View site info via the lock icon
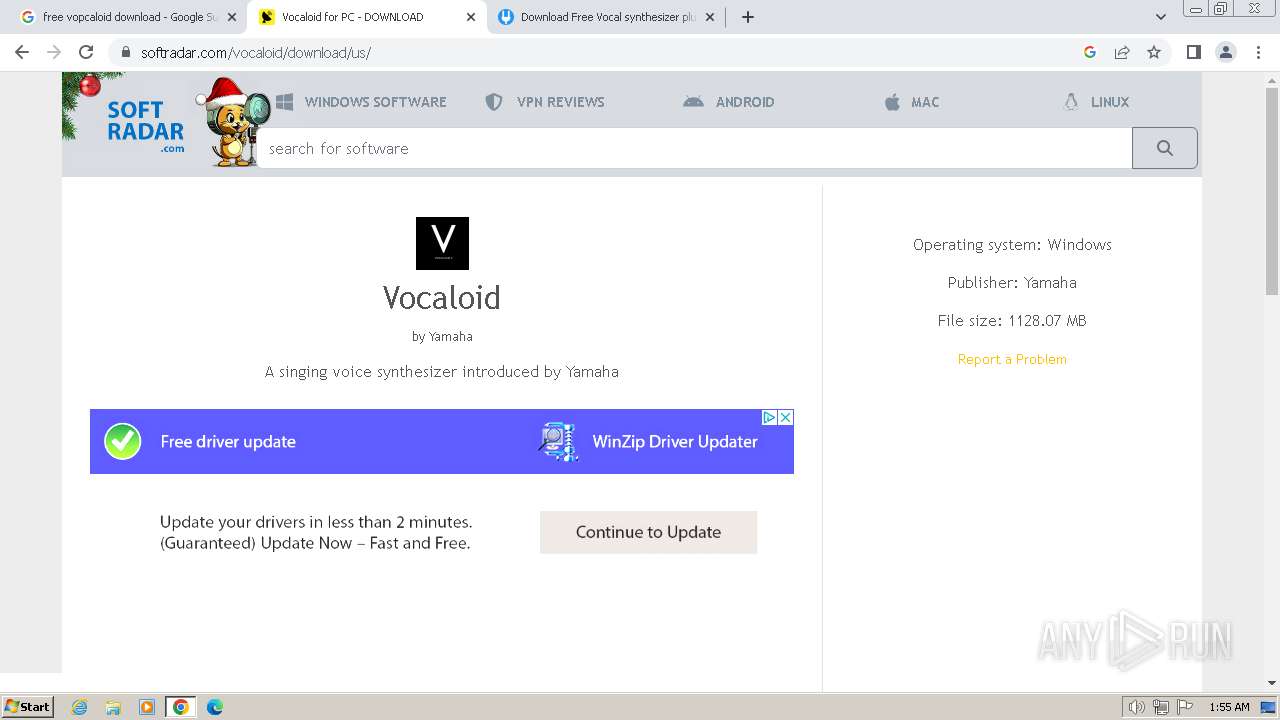The image size is (1280, 720). (125, 52)
